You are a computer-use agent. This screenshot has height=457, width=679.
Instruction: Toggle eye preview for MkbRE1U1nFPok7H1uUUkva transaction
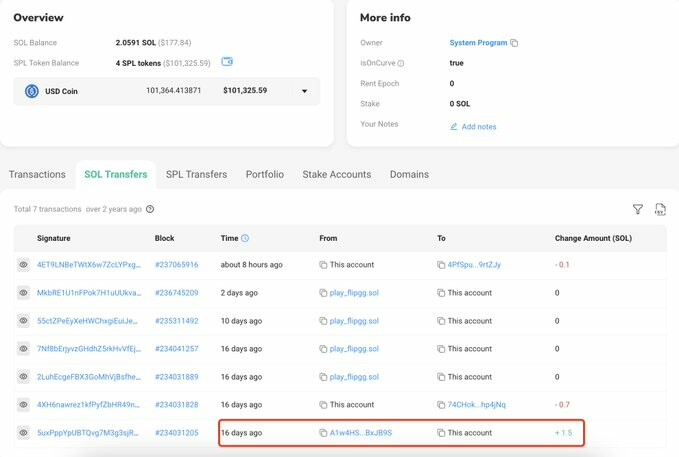(x=23, y=293)
